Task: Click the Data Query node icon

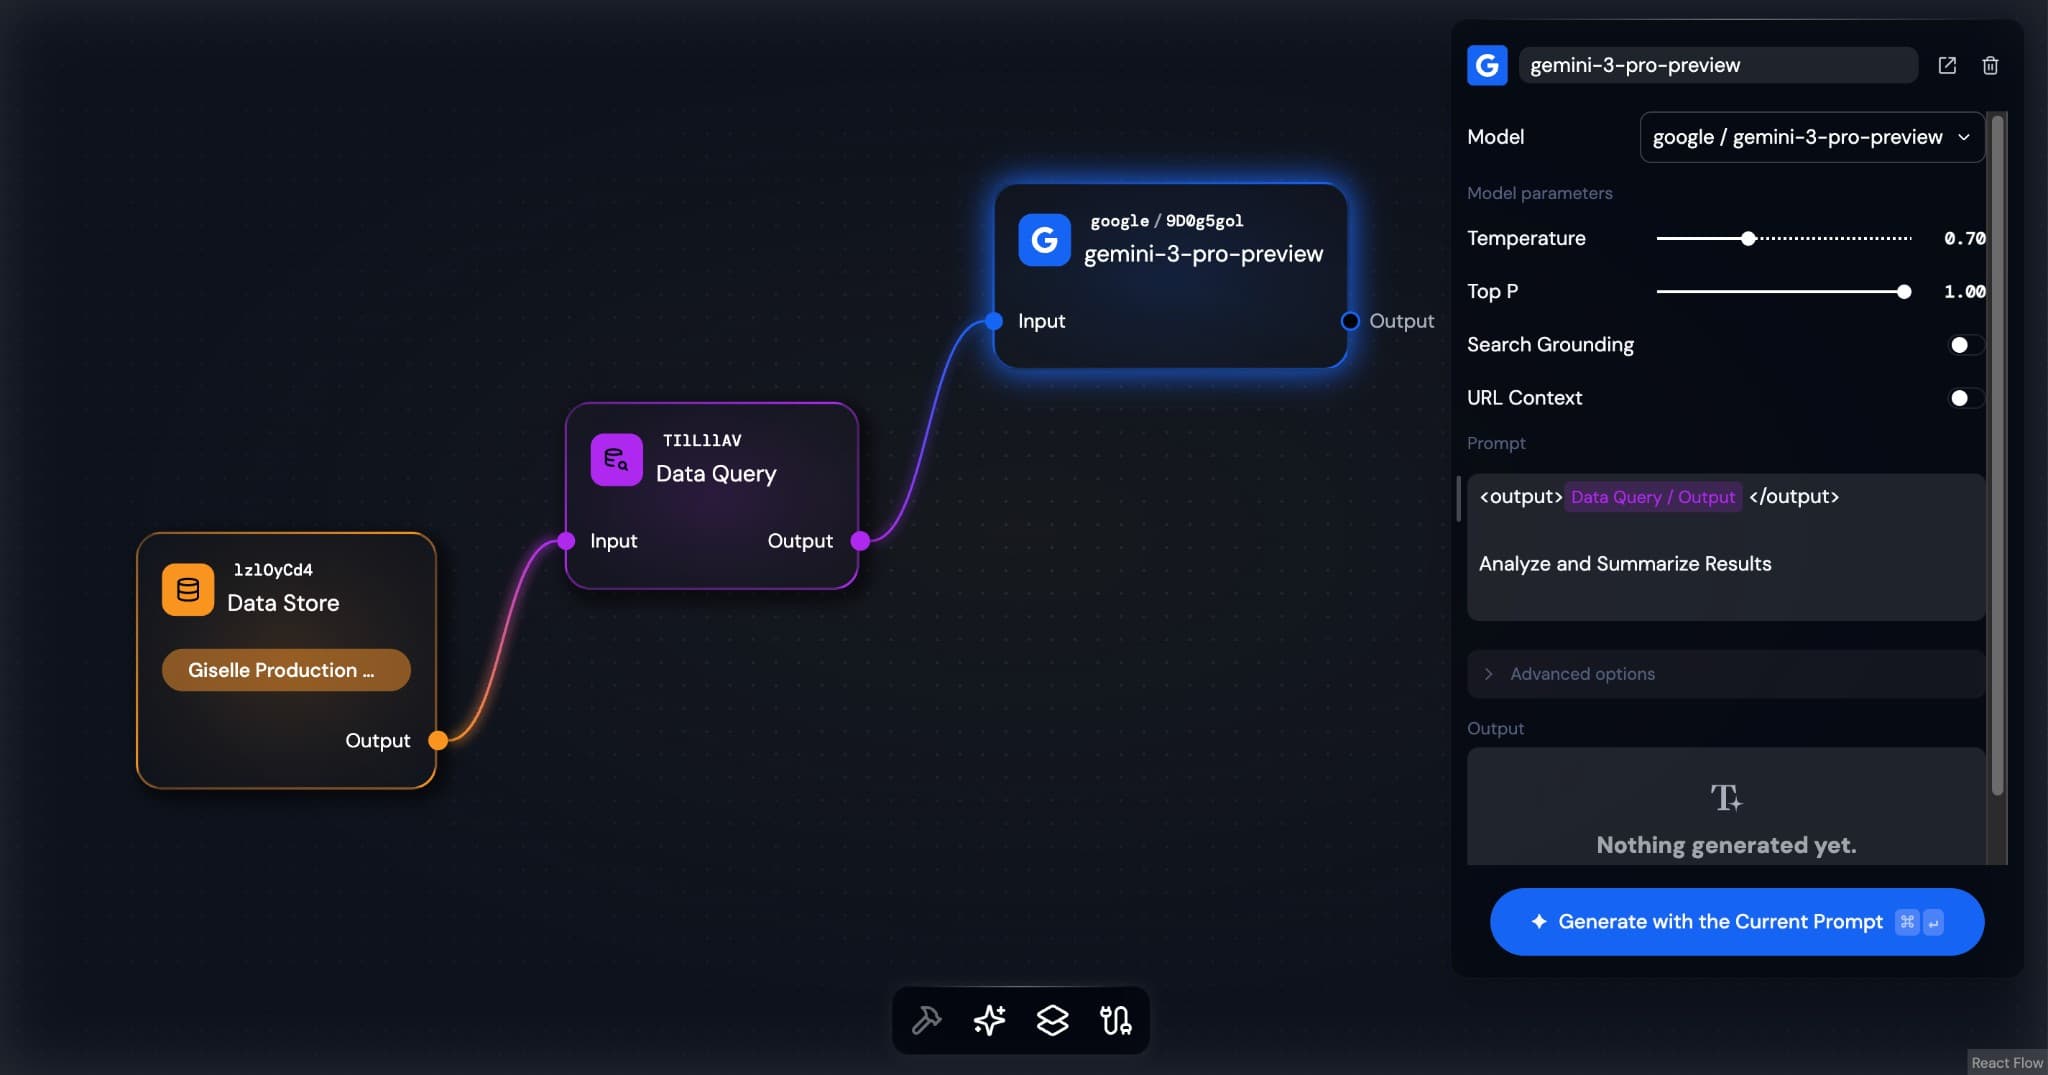Action: tap(616, 460)
